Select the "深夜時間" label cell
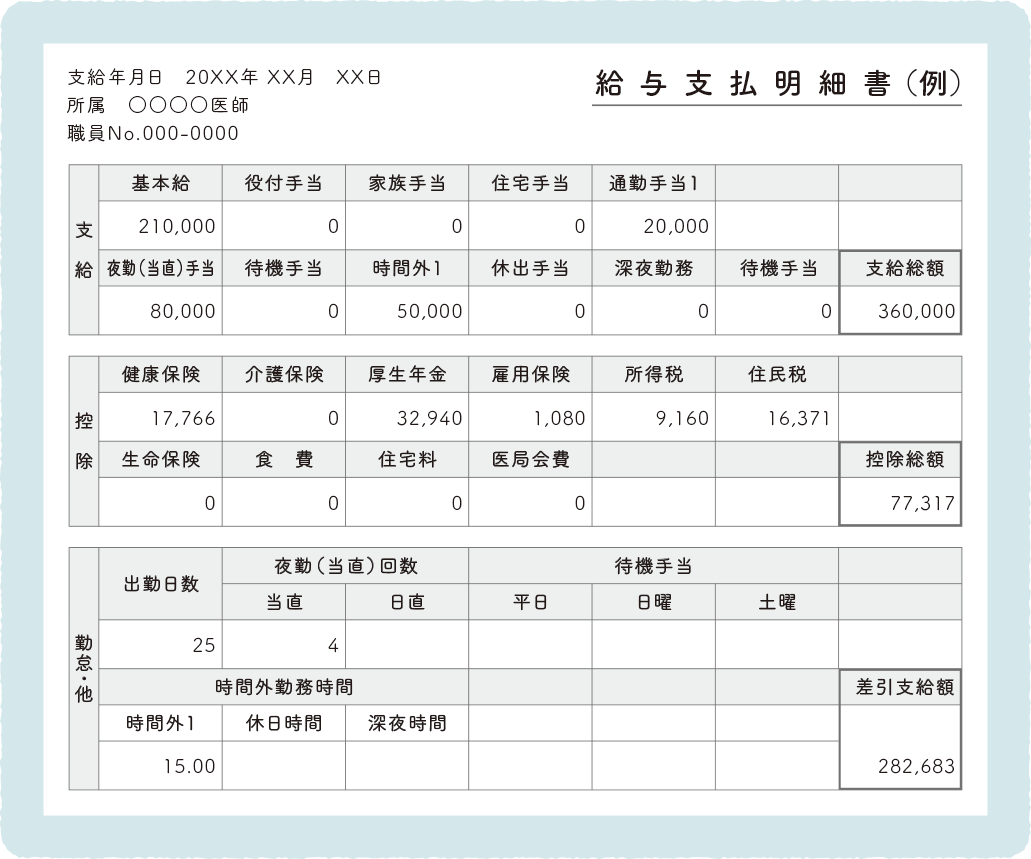Screen dimensions: 1031x859 (x=407, y=724)
